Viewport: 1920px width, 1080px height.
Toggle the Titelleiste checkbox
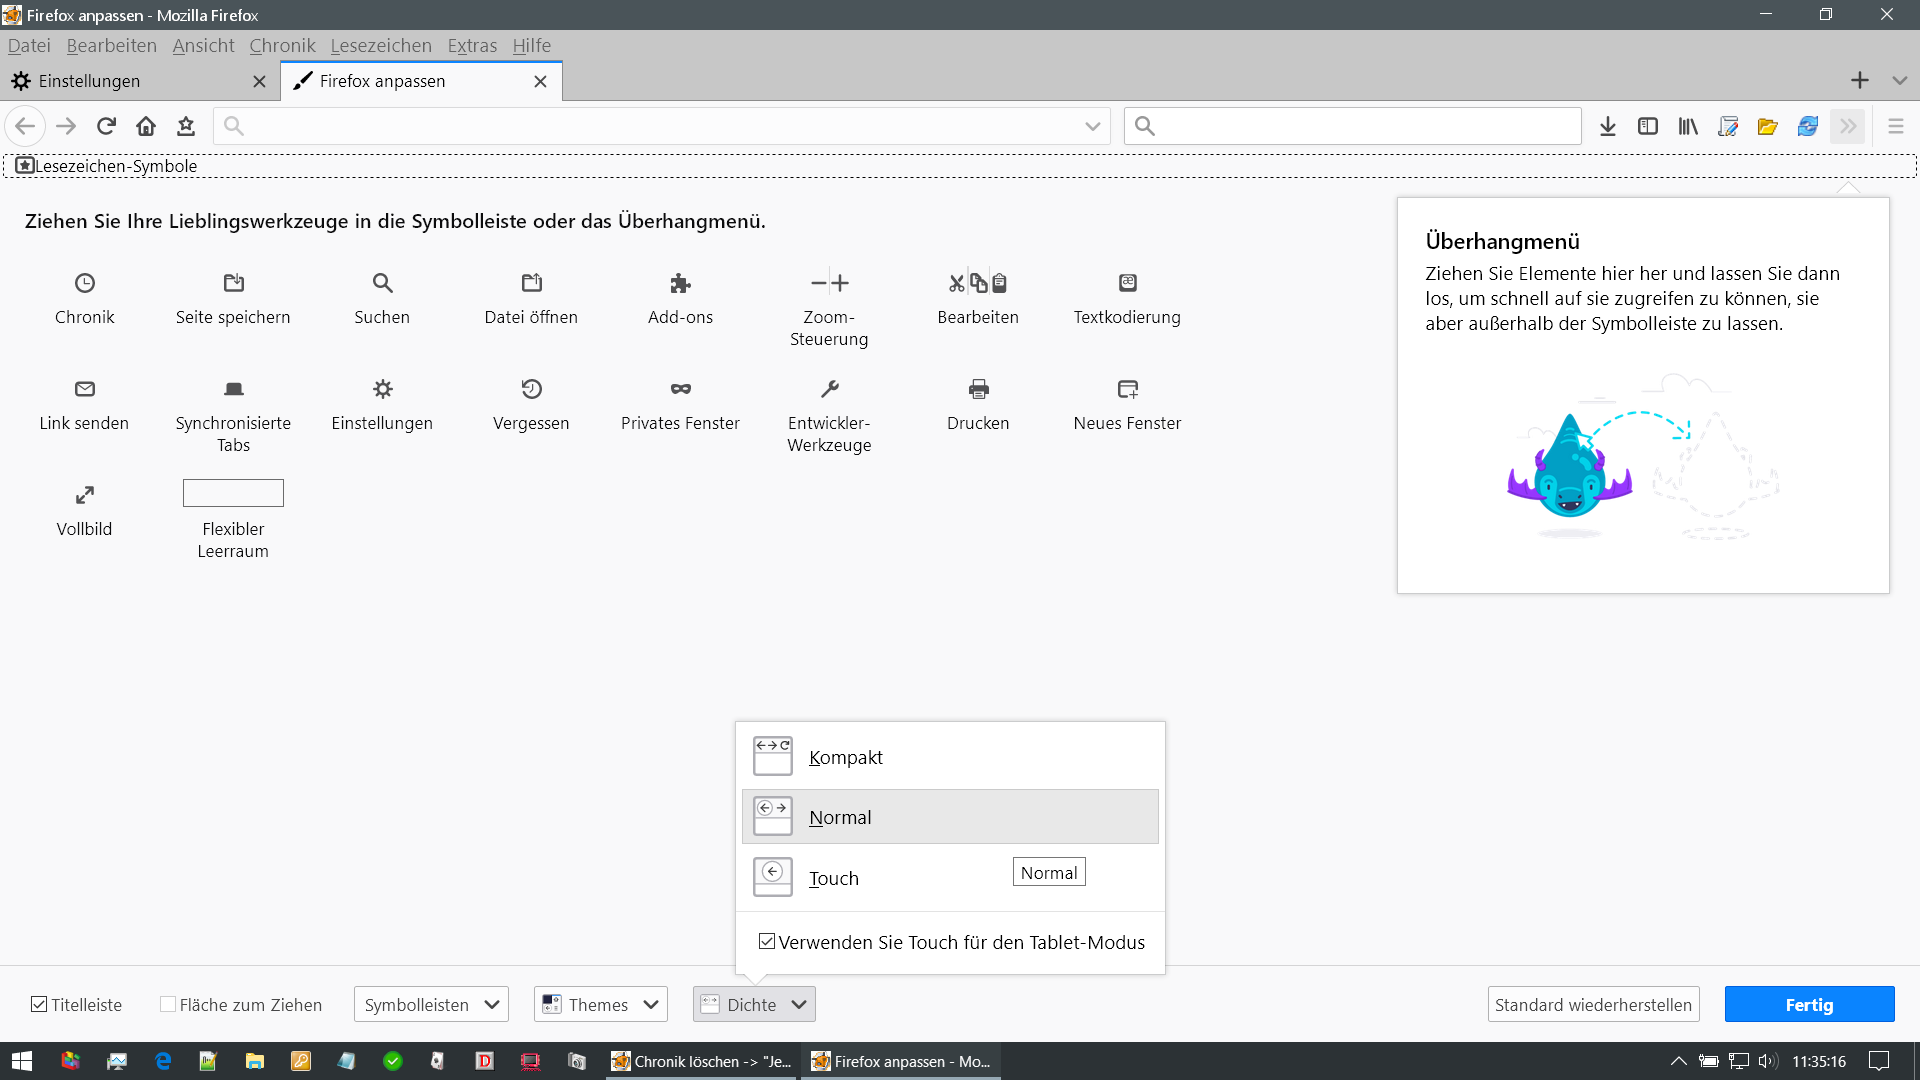coord(39,1004)
